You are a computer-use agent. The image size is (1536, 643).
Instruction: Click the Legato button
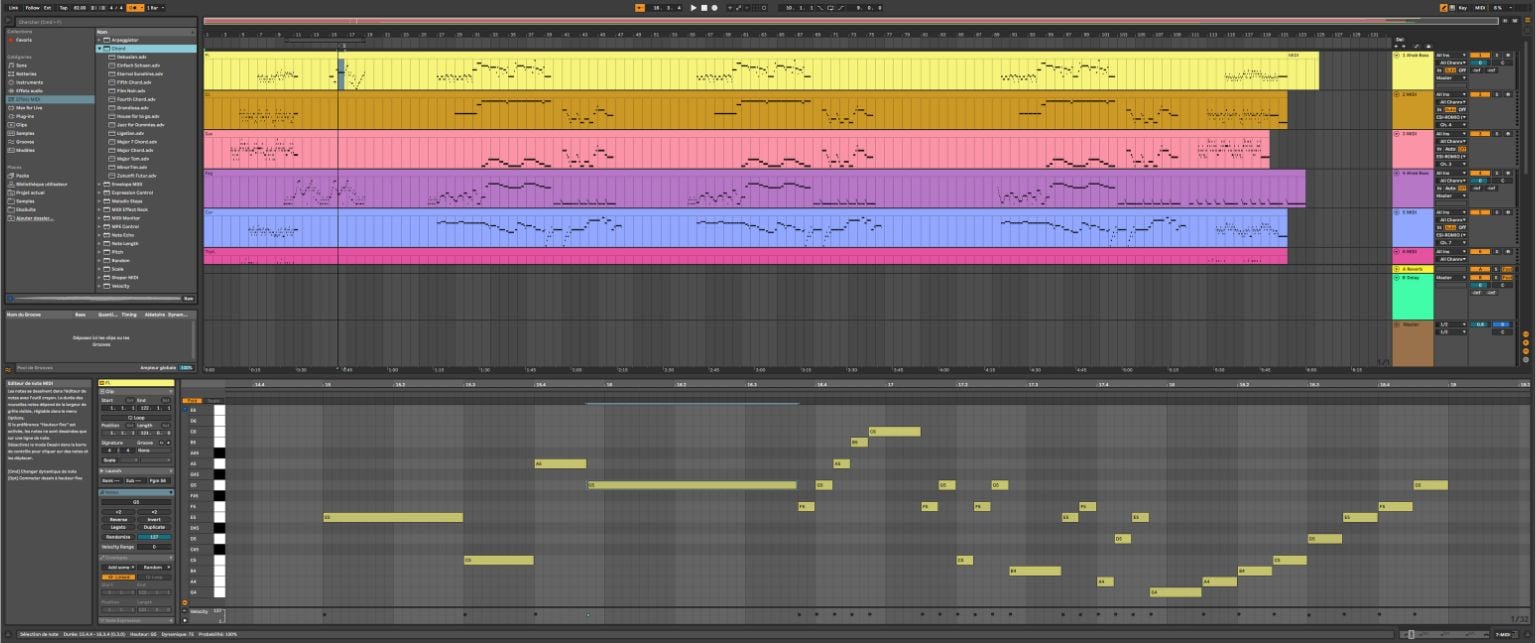118,527
